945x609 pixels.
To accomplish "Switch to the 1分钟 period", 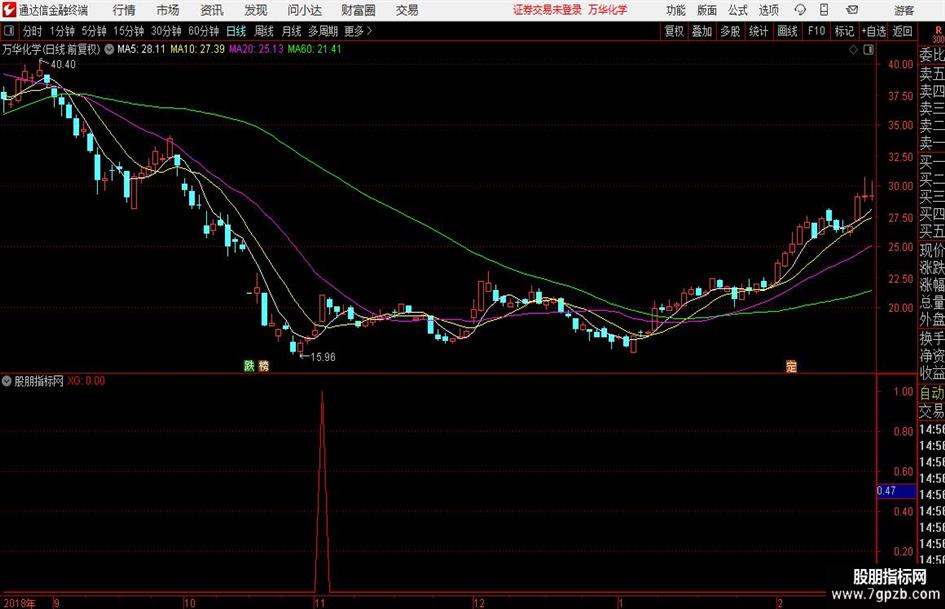I will 62,31.
